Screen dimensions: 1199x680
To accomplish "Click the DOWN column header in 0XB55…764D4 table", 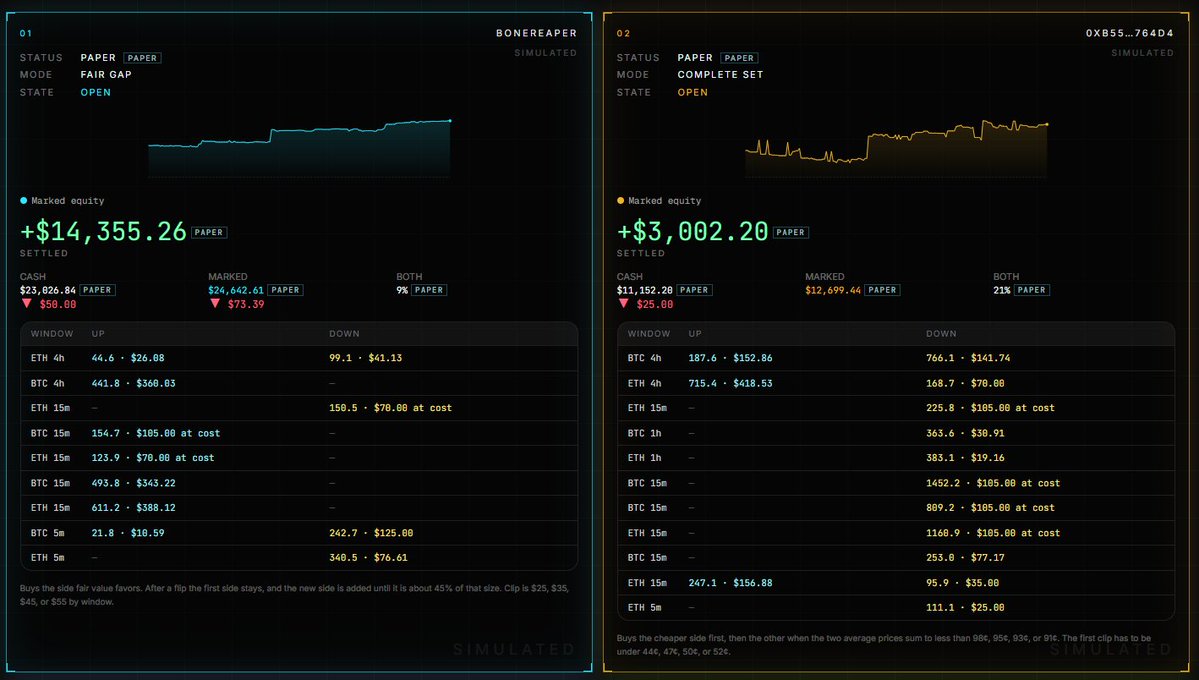I will [941, 333].
